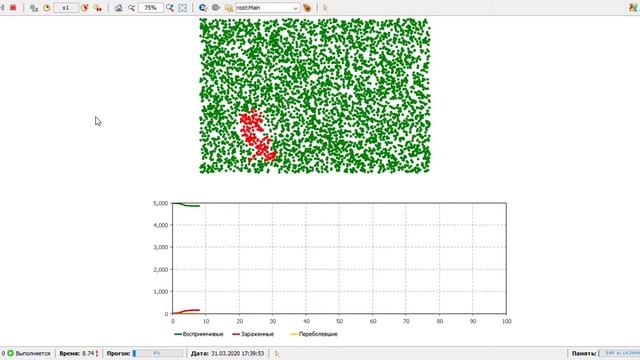640x360 pixels.
Task: Click the green susceptible curve on chart
Action: point(186,204)
